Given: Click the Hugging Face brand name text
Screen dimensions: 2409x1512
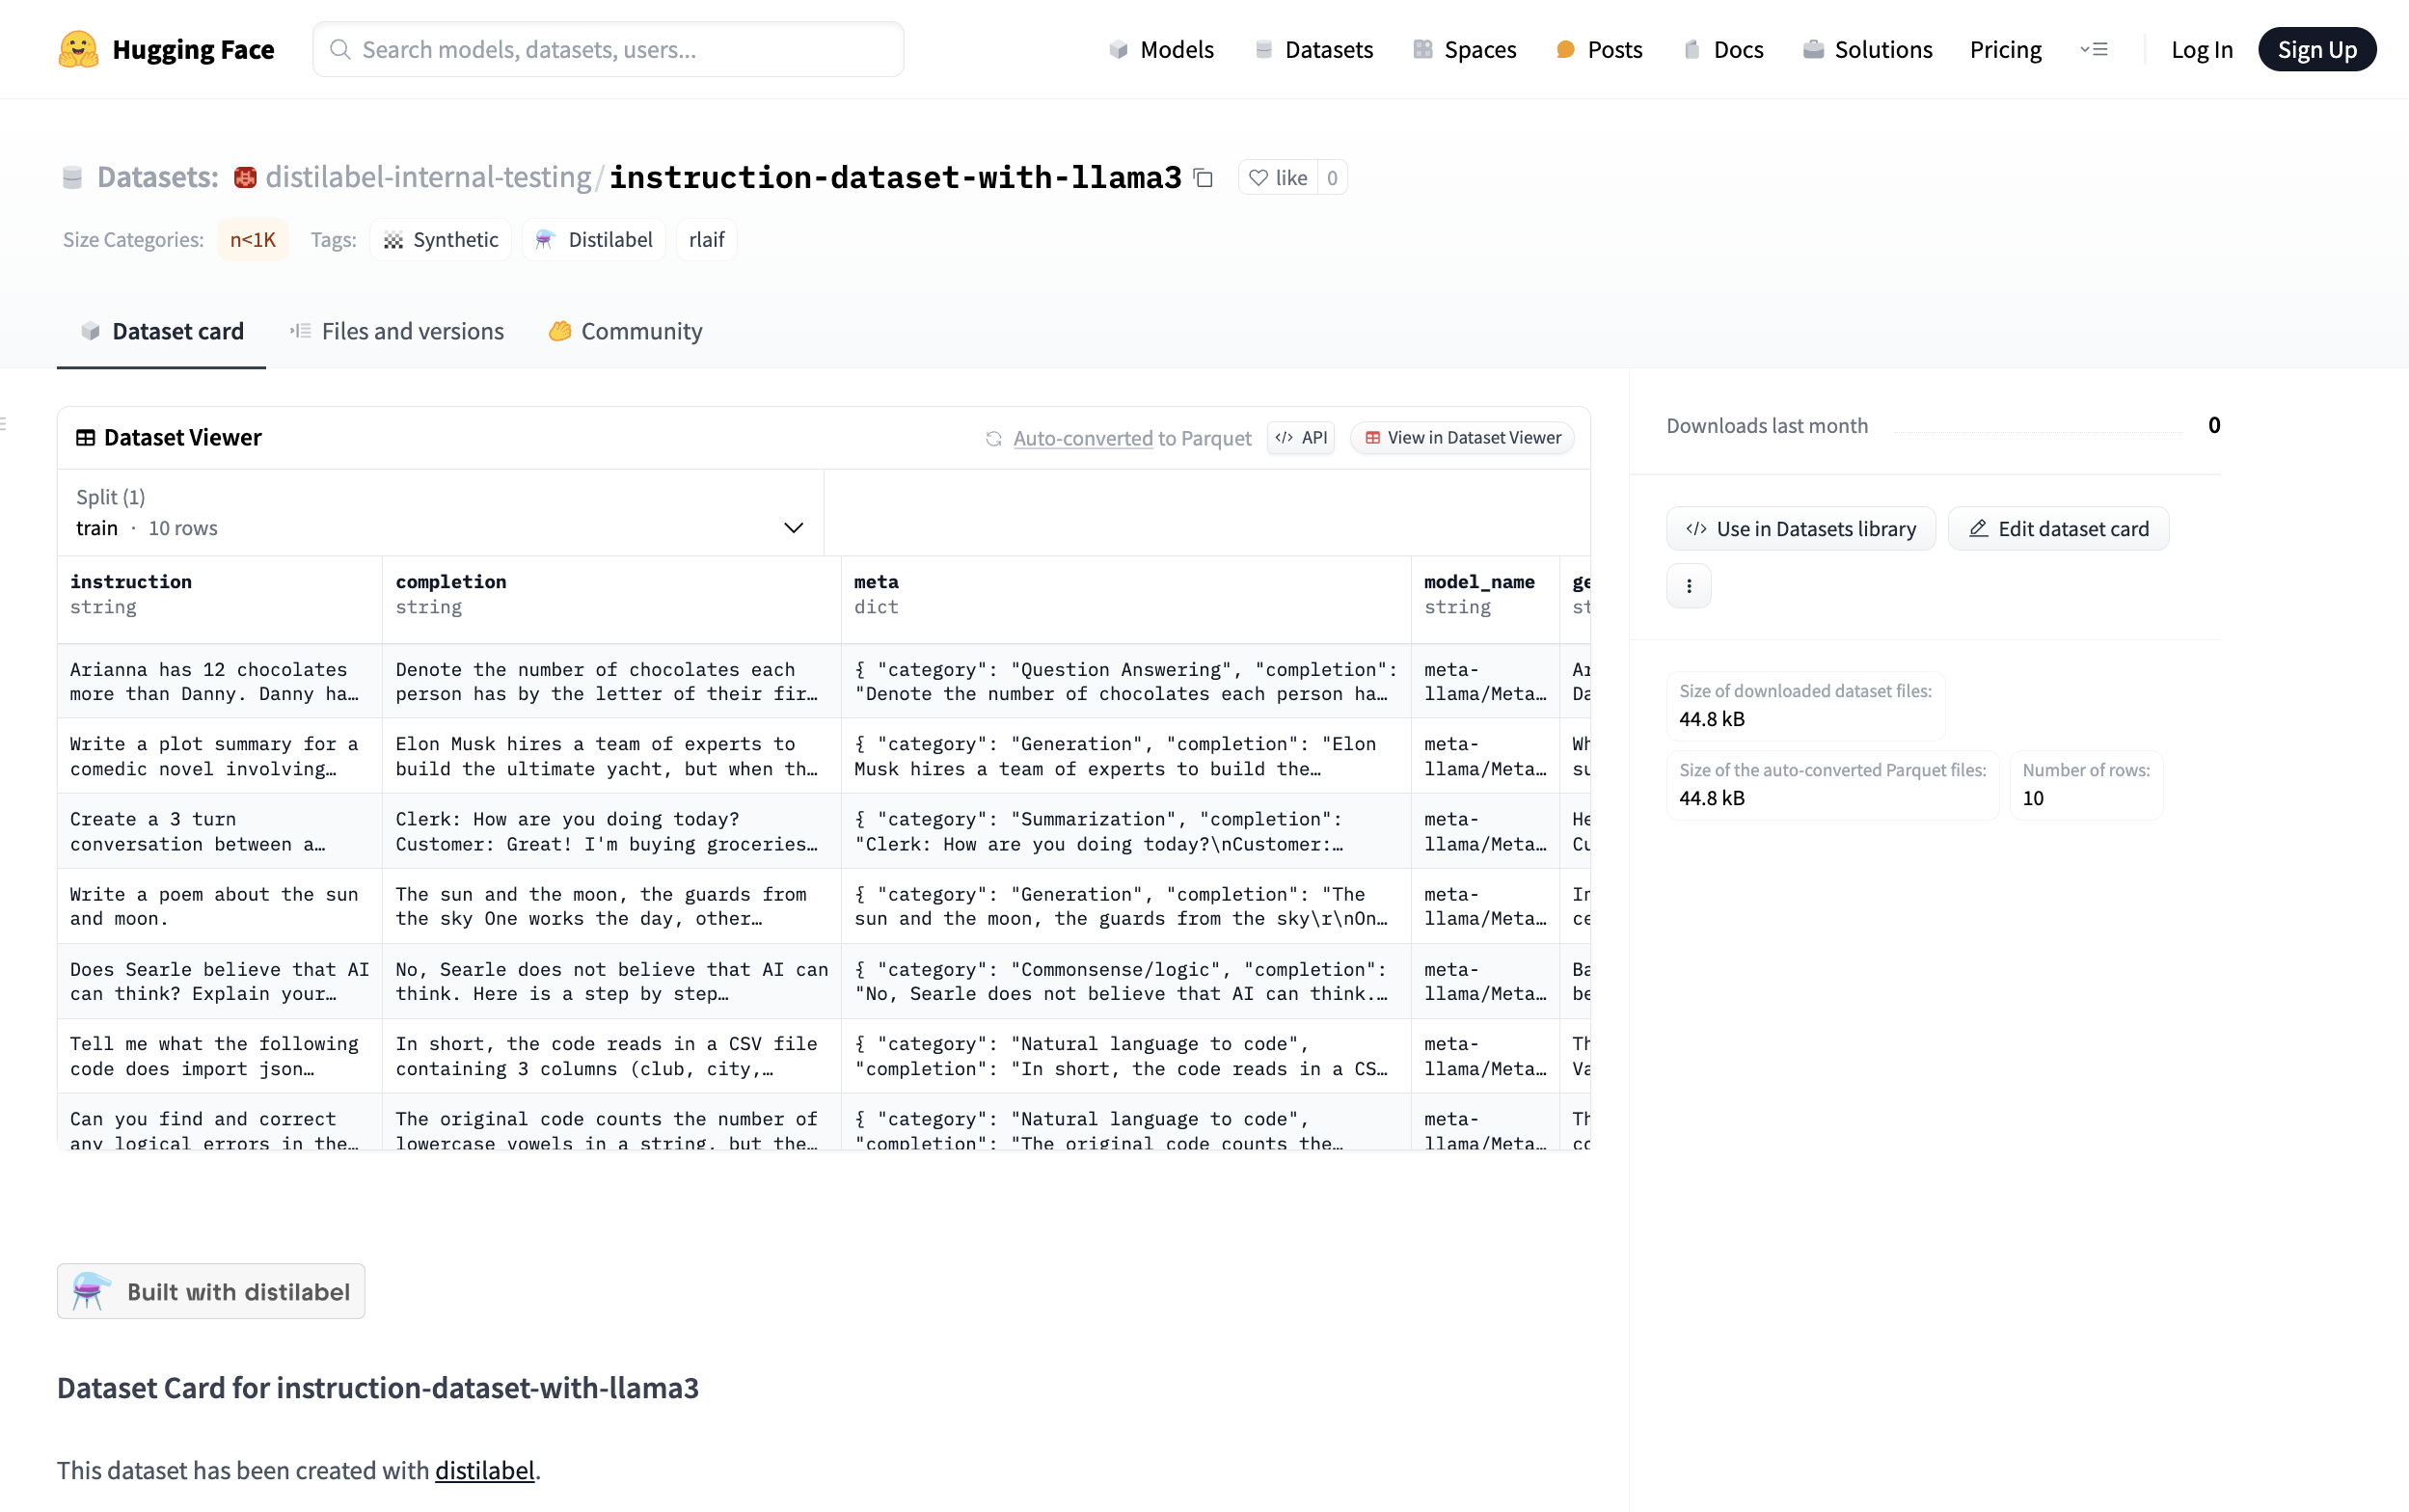Looking at the screenshot, I should (x=193, y=49).
